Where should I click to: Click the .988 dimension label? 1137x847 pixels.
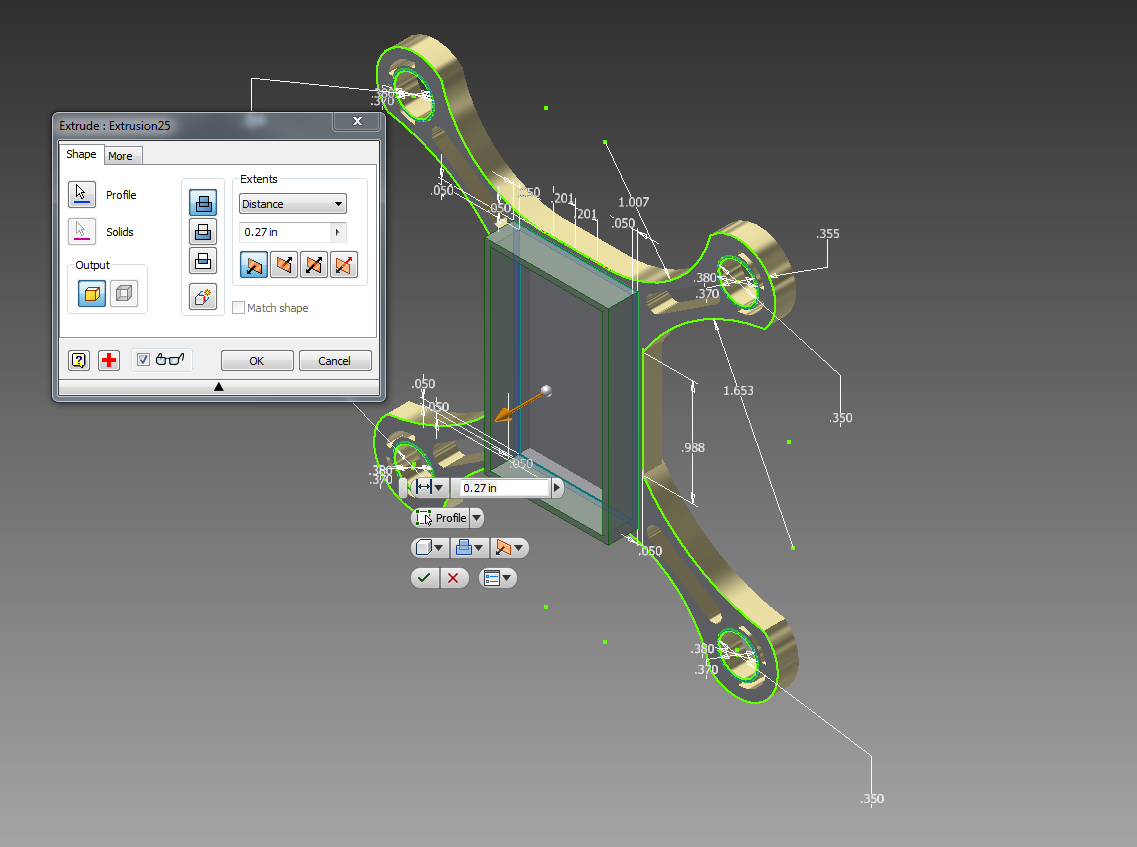click(692, 447)
